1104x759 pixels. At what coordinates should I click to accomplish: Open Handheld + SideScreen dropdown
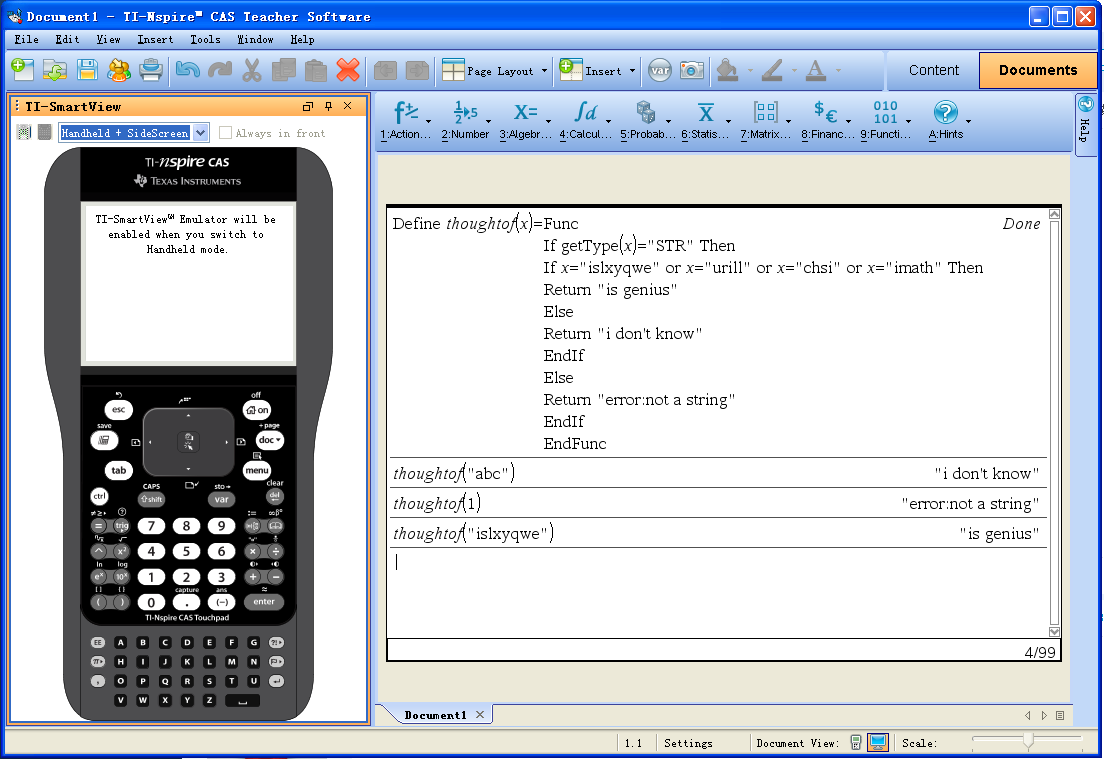(201, 132)
